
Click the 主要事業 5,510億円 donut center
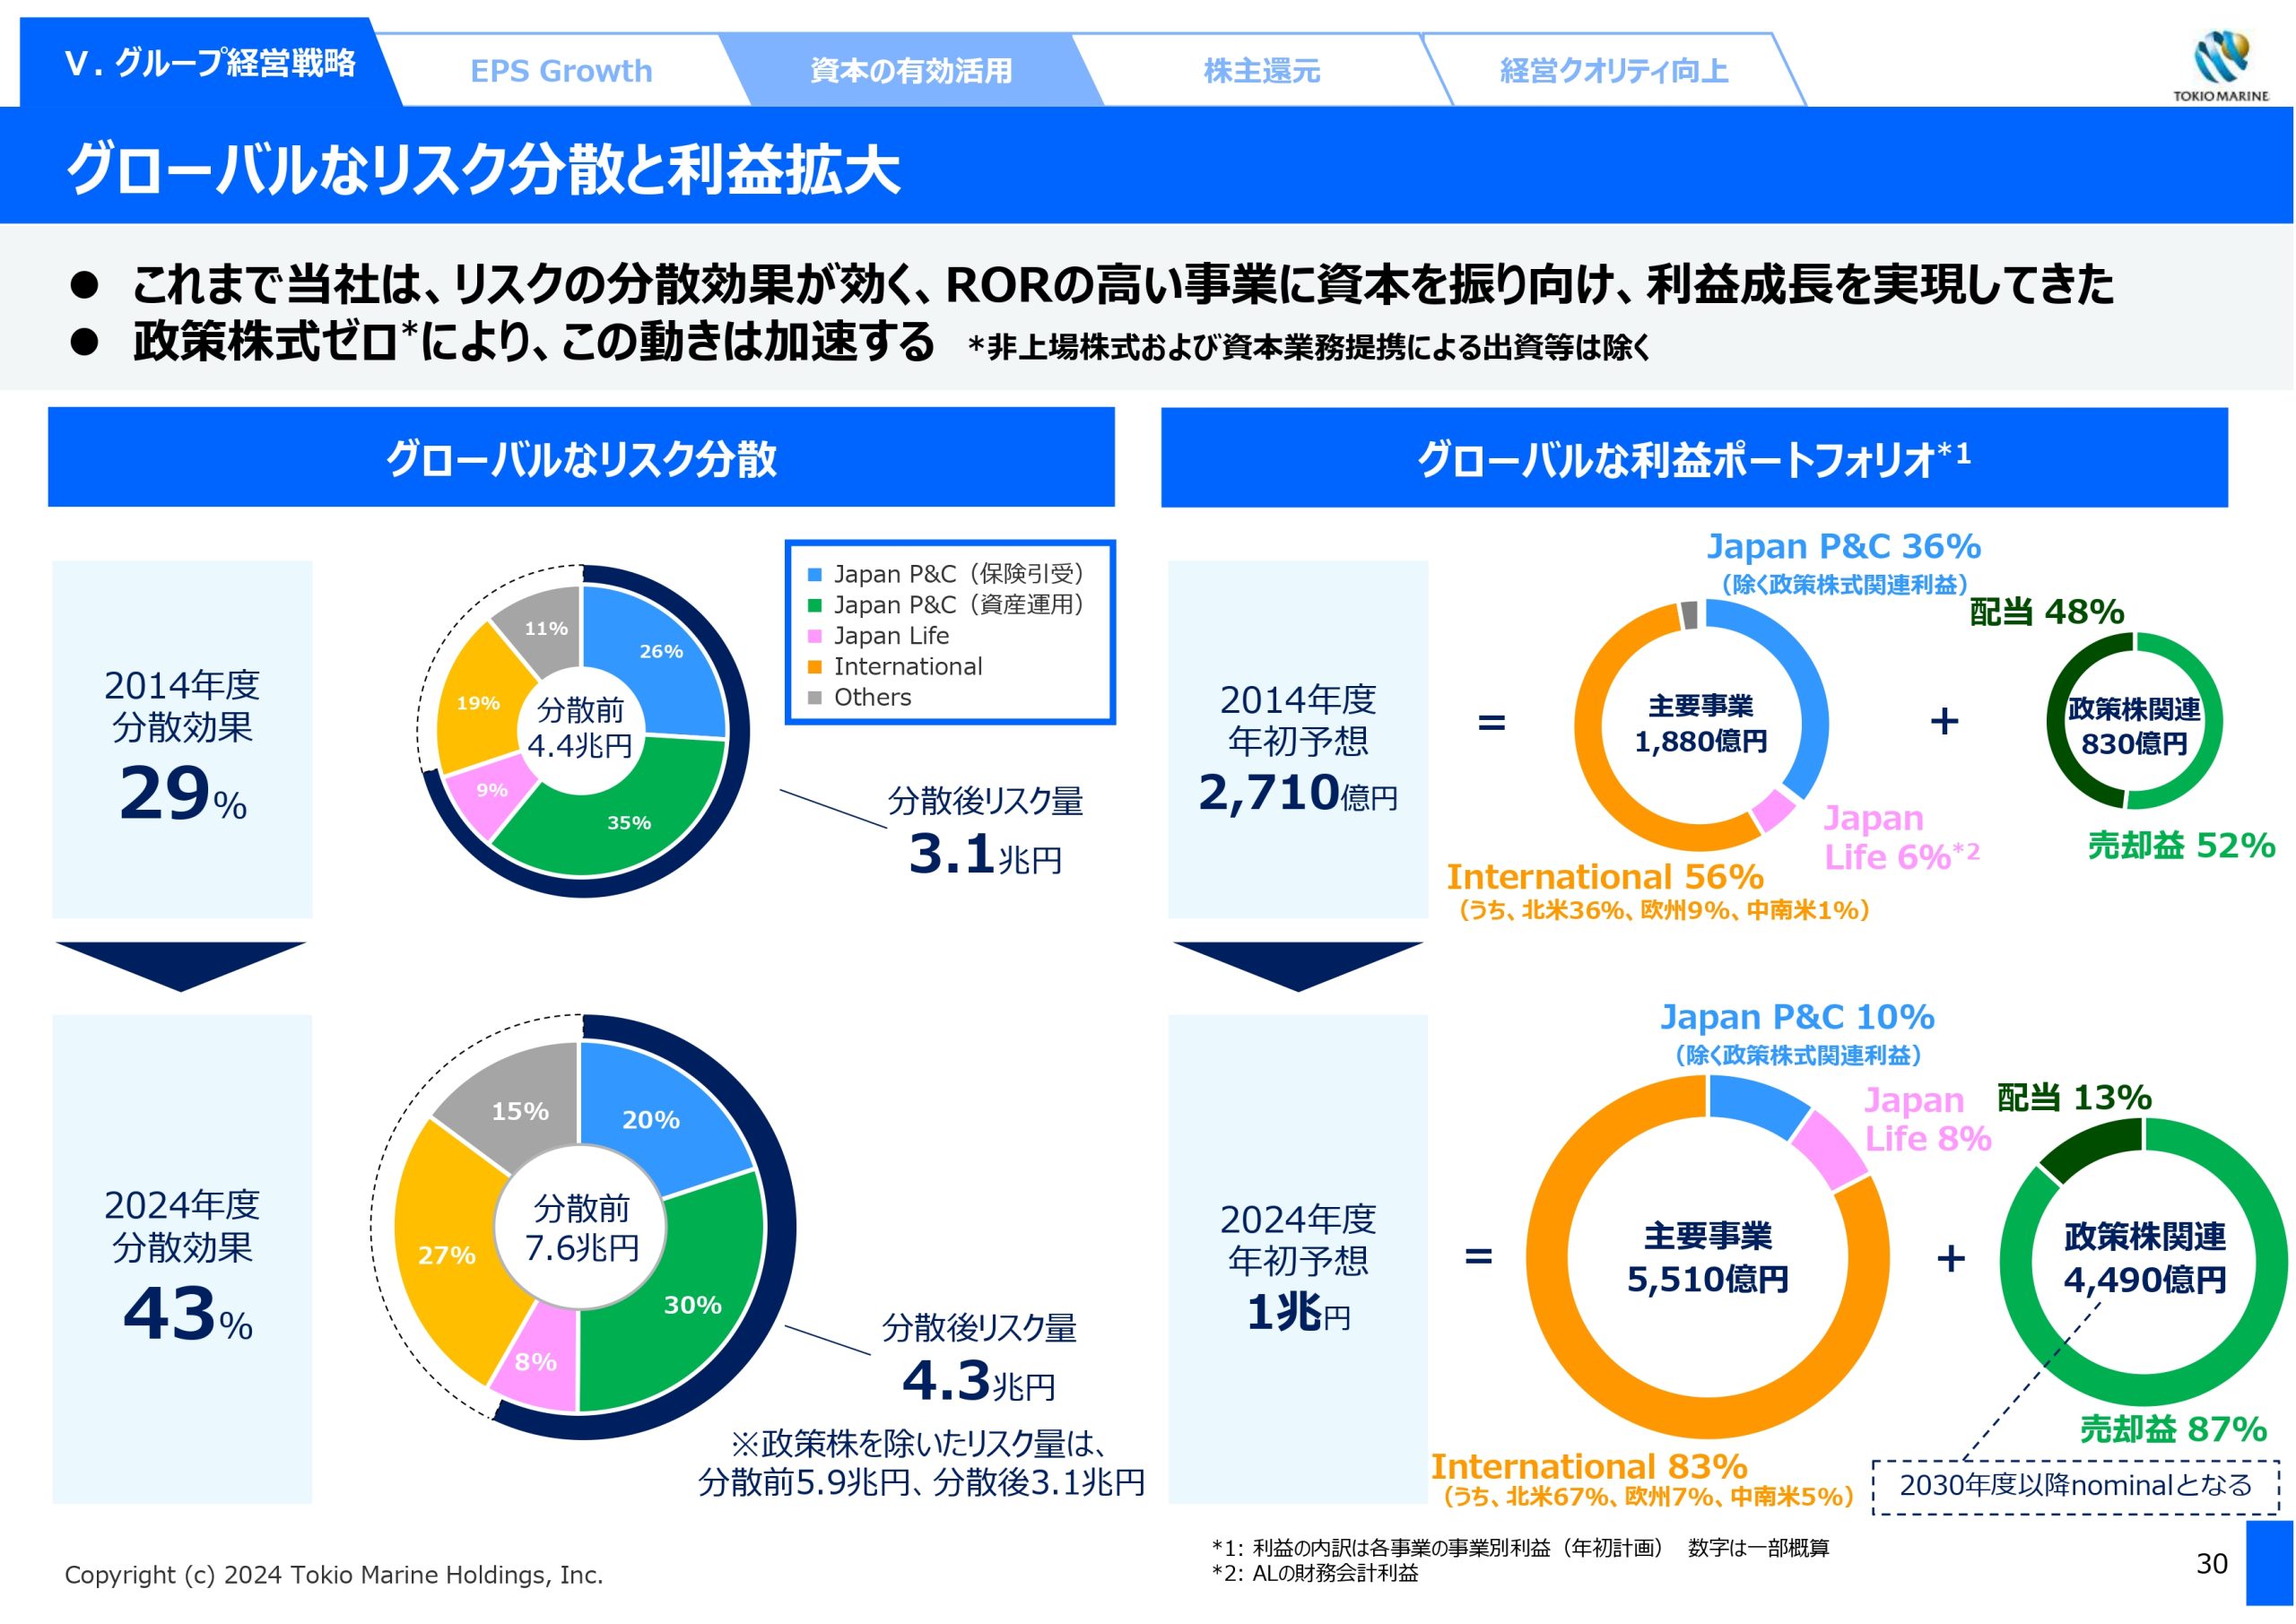coord(1707,1257)
